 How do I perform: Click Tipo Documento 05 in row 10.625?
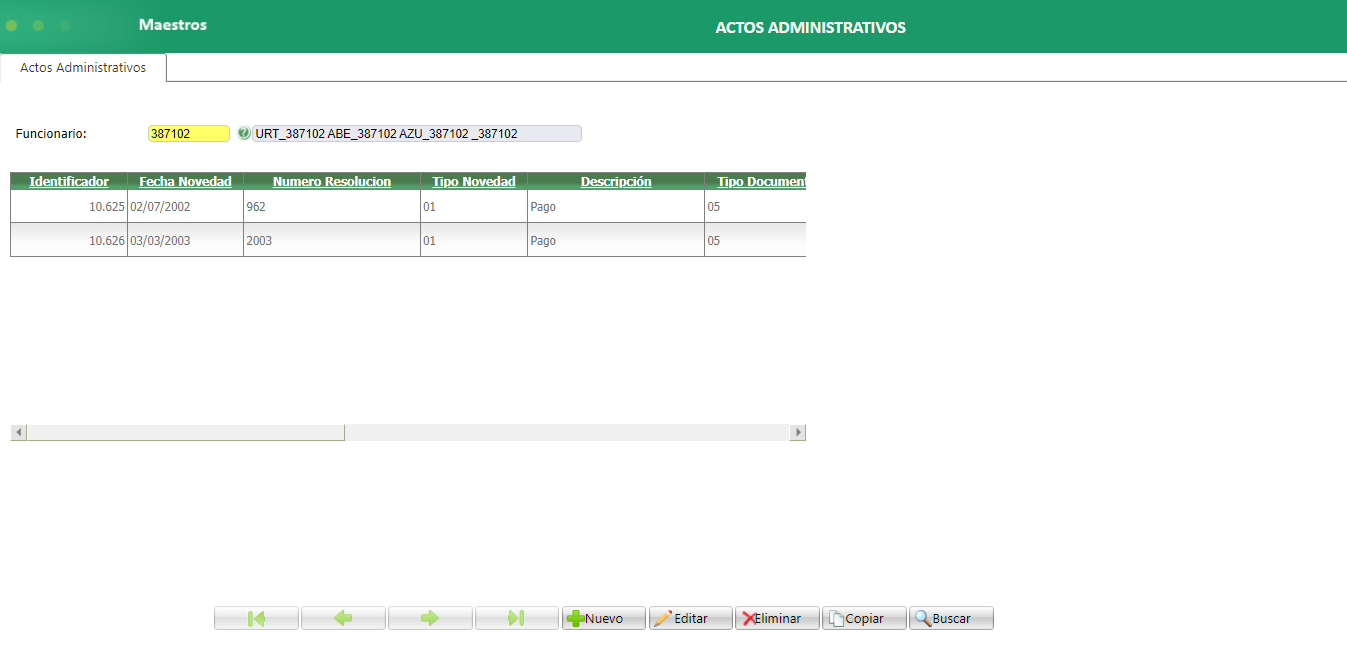click(x=756, y=207)
